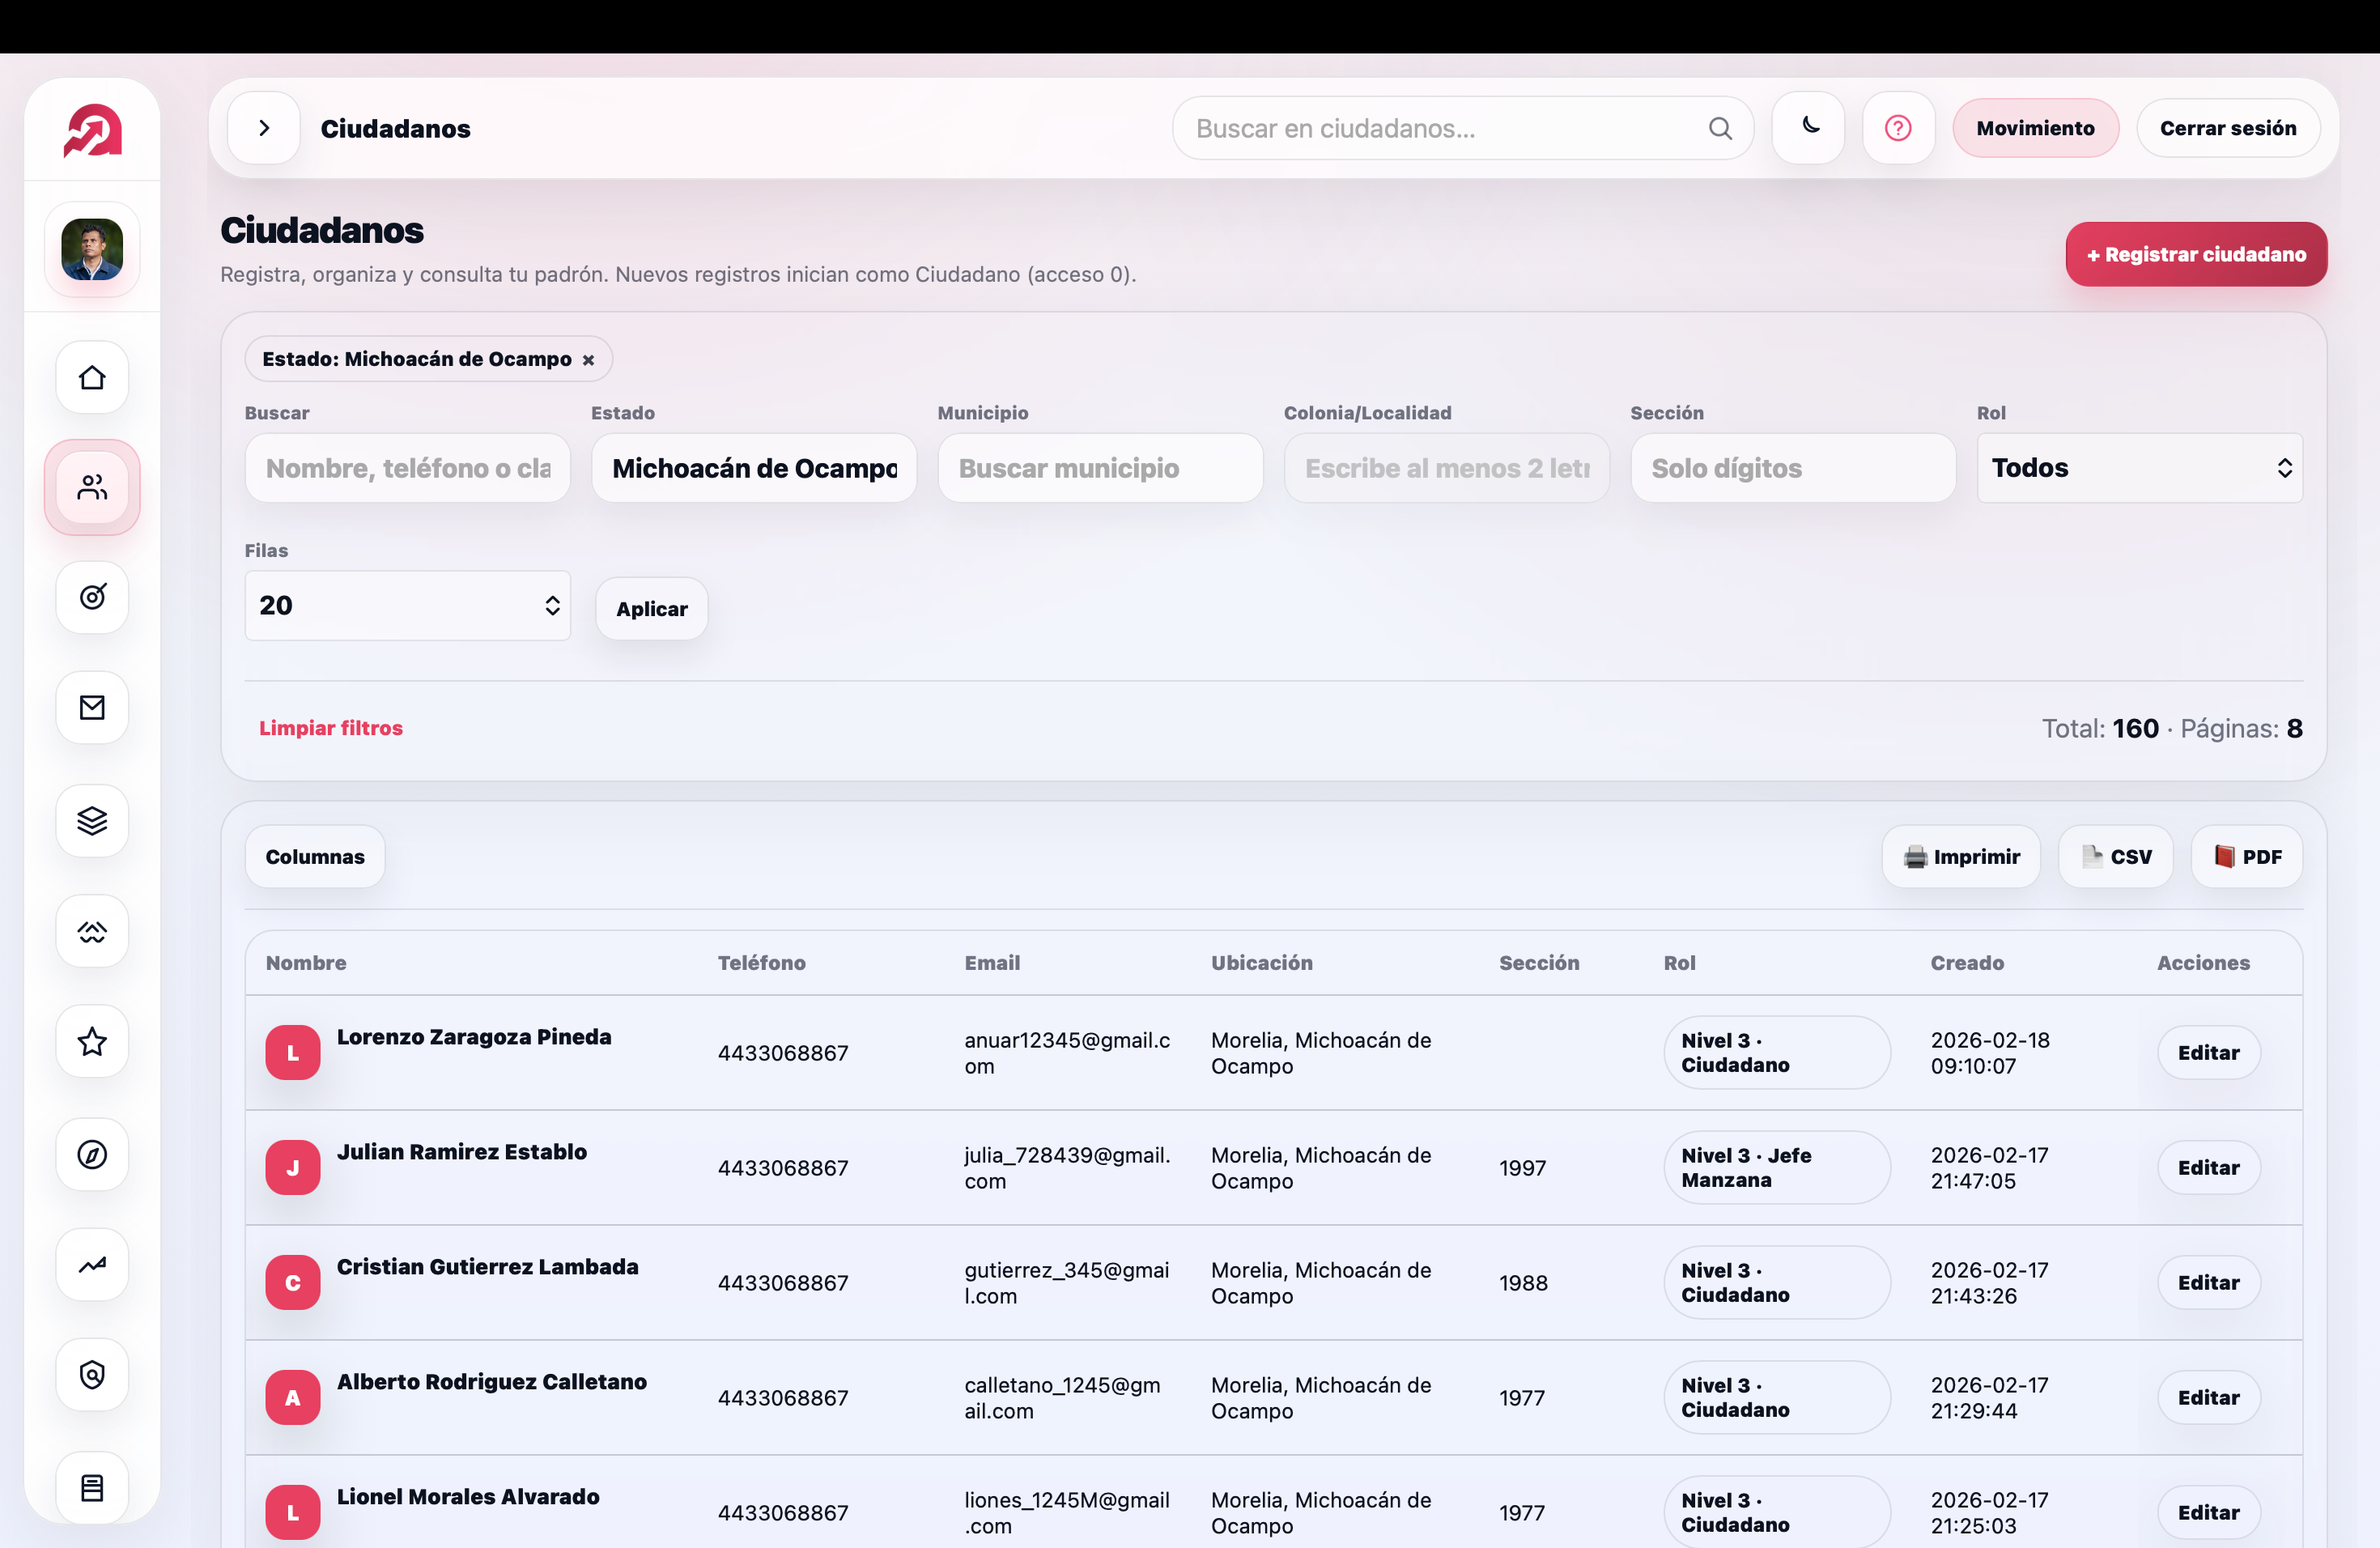Open the Columnas column selector
2380x1548 pixels.
[x=315, y=857]
